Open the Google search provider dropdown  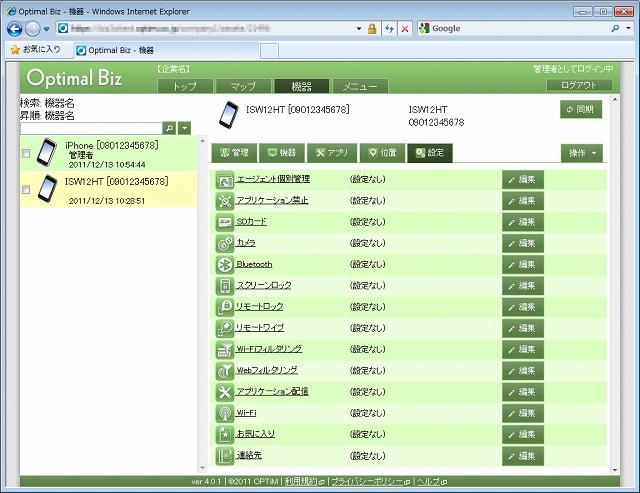(628, 28)
